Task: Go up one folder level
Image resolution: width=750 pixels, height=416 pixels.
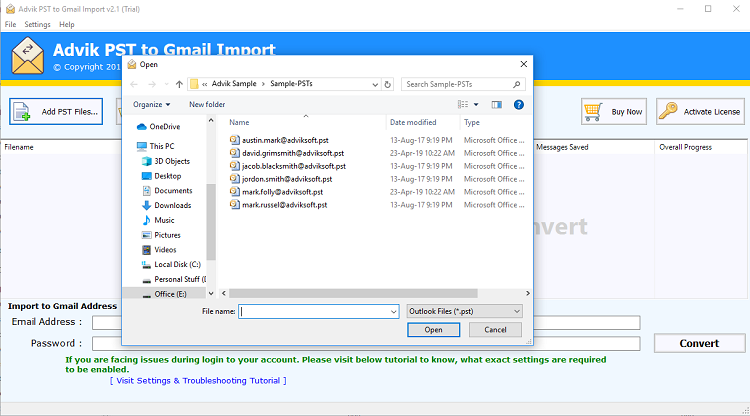Action: [179, 84]
